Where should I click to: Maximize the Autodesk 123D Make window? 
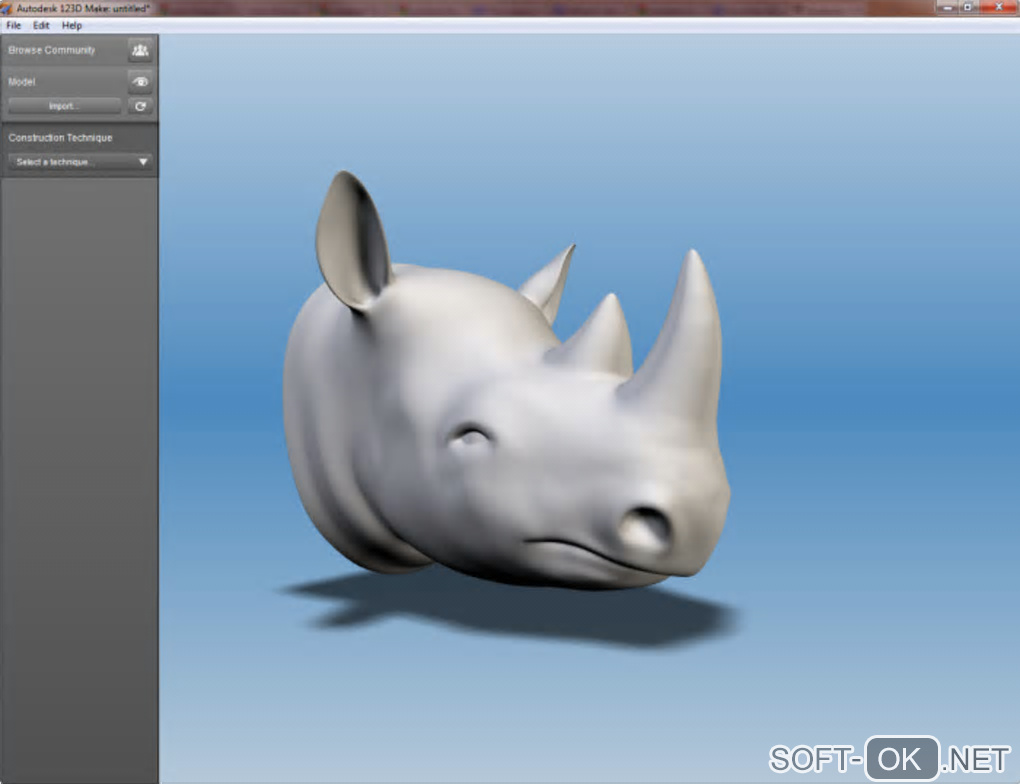click(x=968, y=7)
